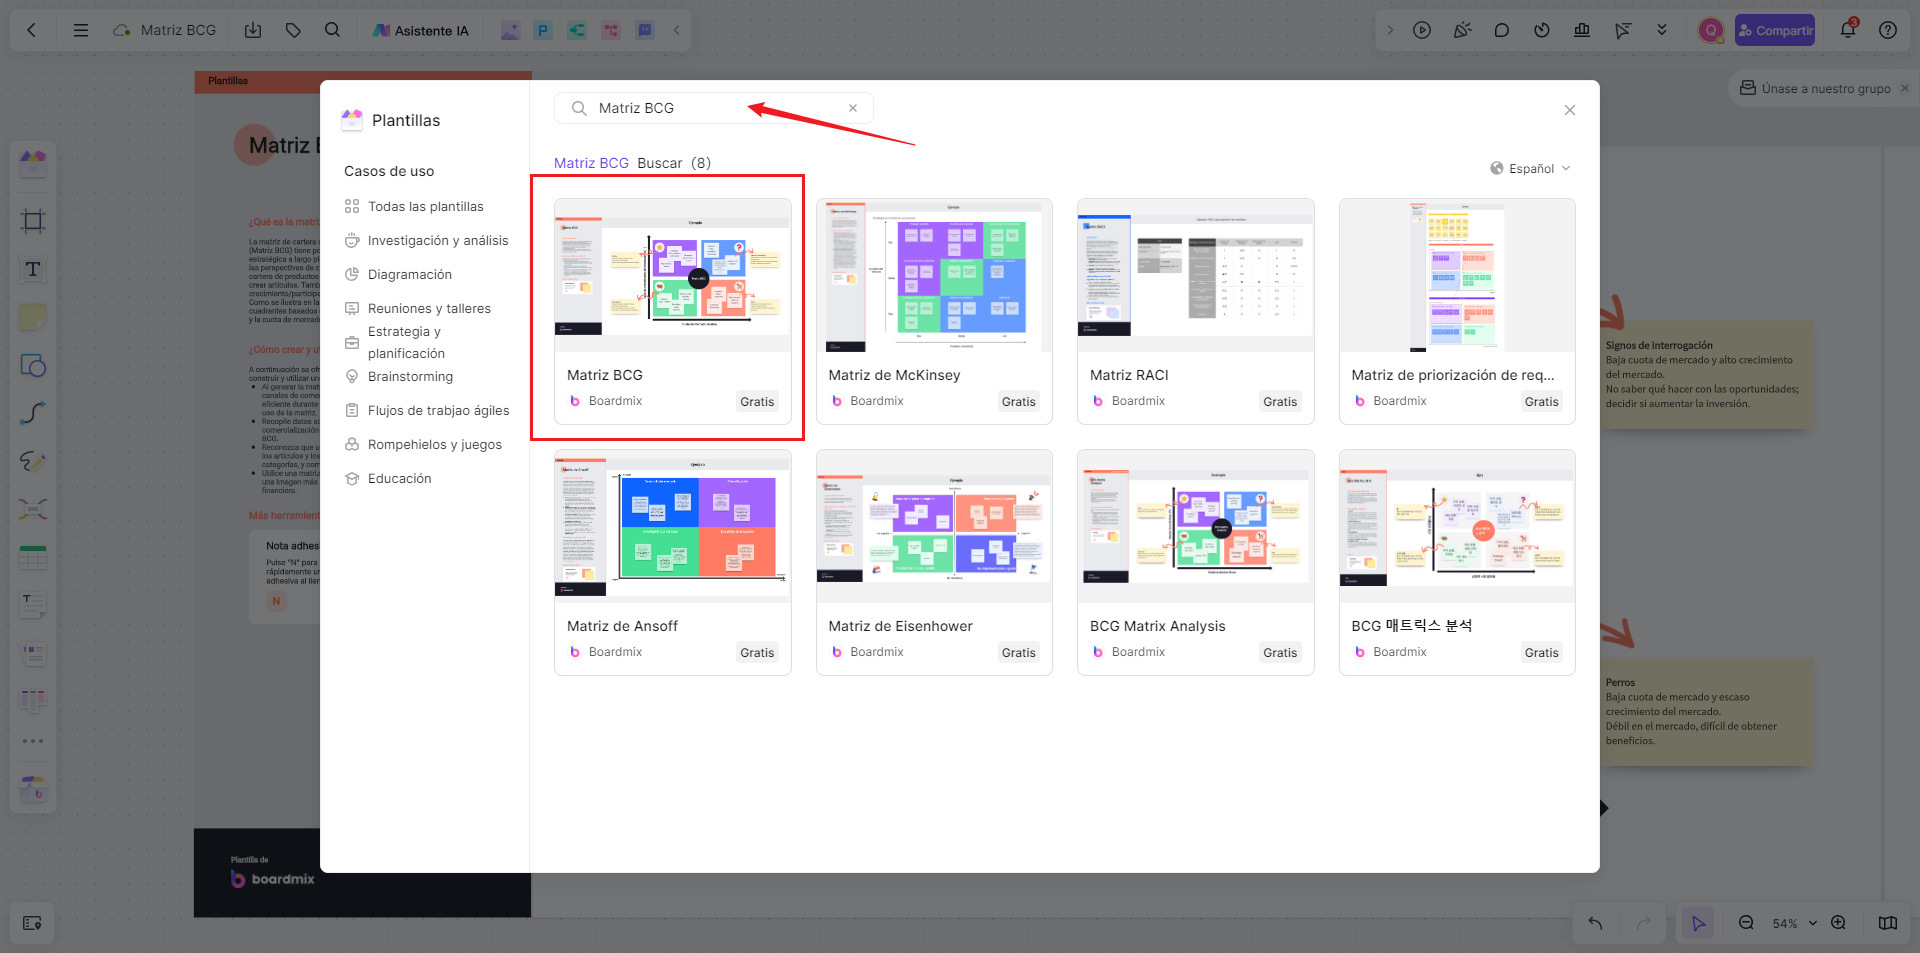Open the Matriz de McKinsey template thumbnail
Screen dimensions: 1920x953
tap(934, 275)
